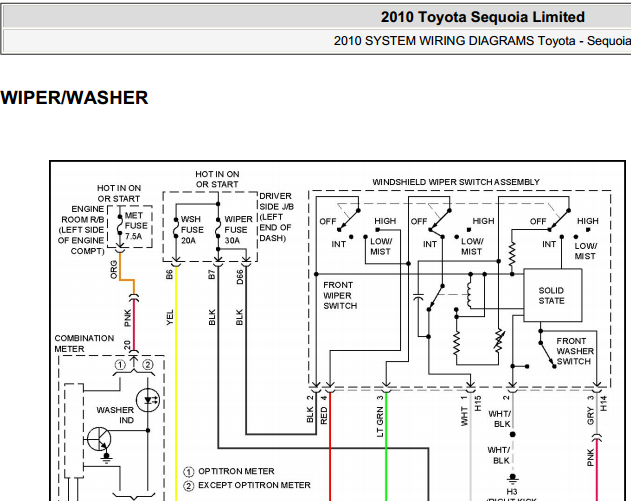Screen dimensions: 631x501
Task: Click the ground symbol above H3
Action: tap(512, 478)
